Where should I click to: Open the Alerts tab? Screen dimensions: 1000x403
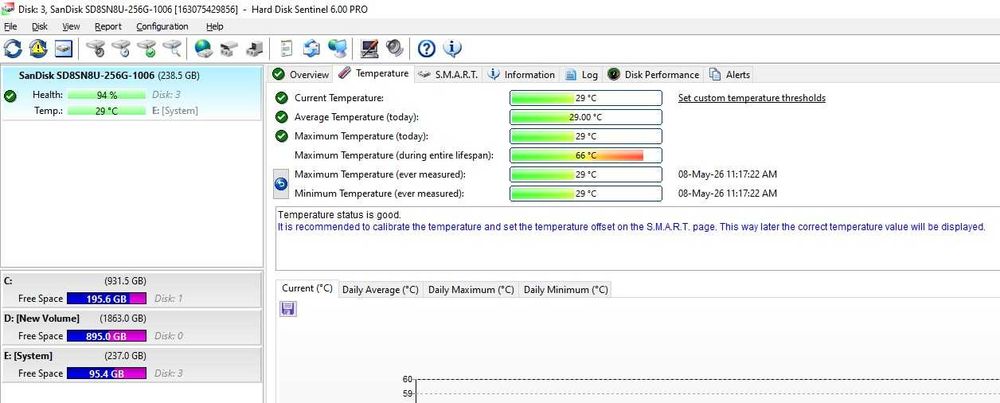tap(730, 75)
